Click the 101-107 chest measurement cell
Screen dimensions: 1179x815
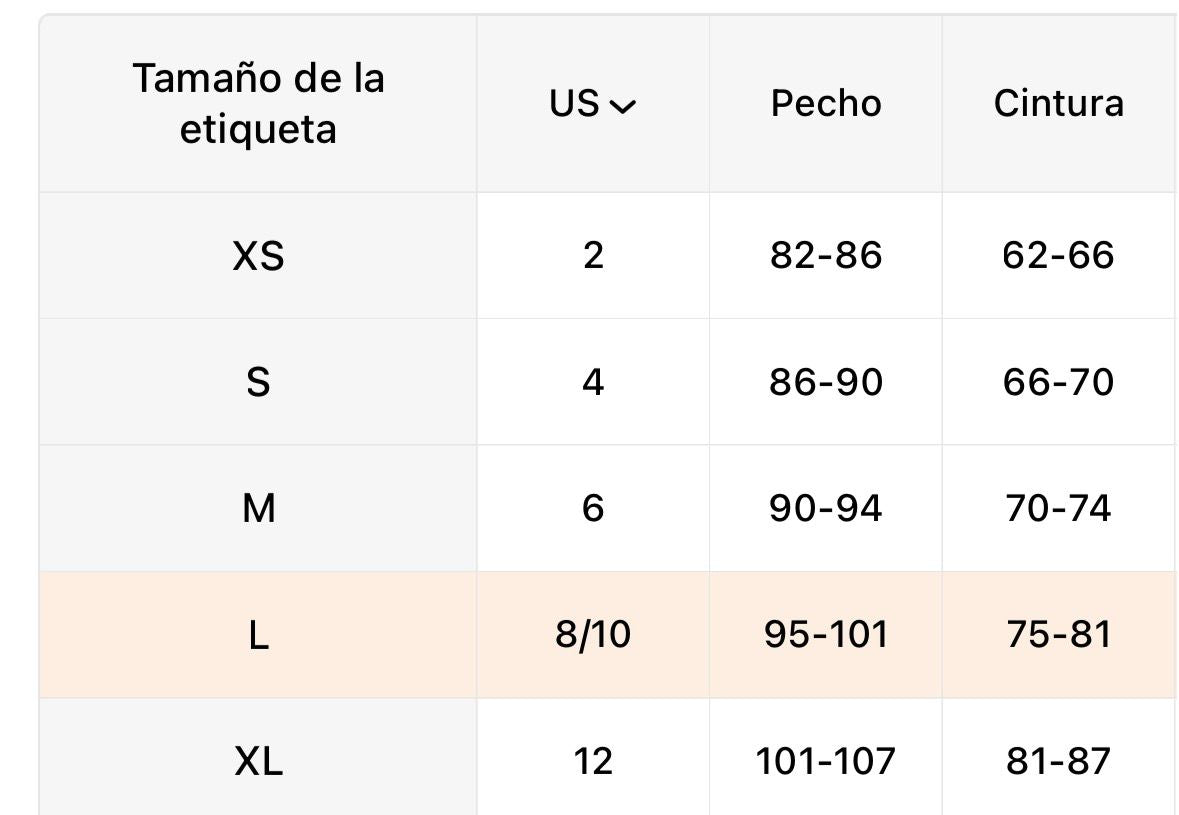coord(826,762)
